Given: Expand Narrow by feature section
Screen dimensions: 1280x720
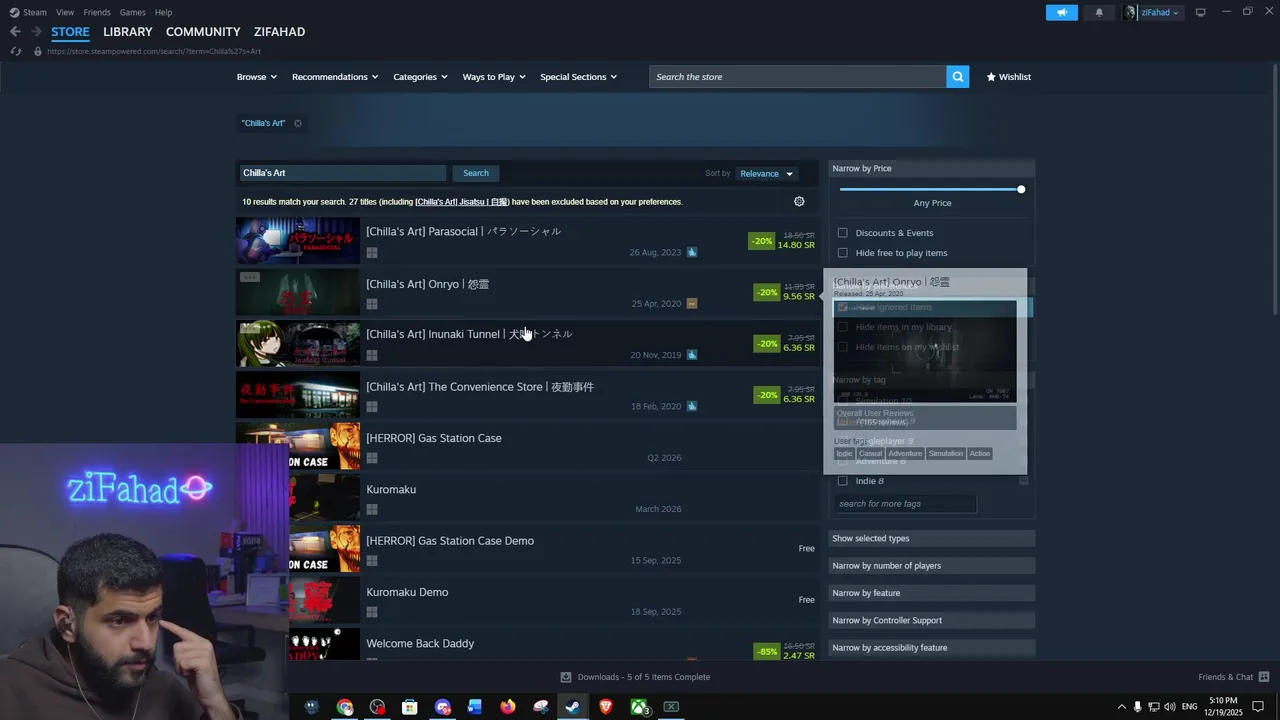Looking at the screenshot, I should coord(932,593).
